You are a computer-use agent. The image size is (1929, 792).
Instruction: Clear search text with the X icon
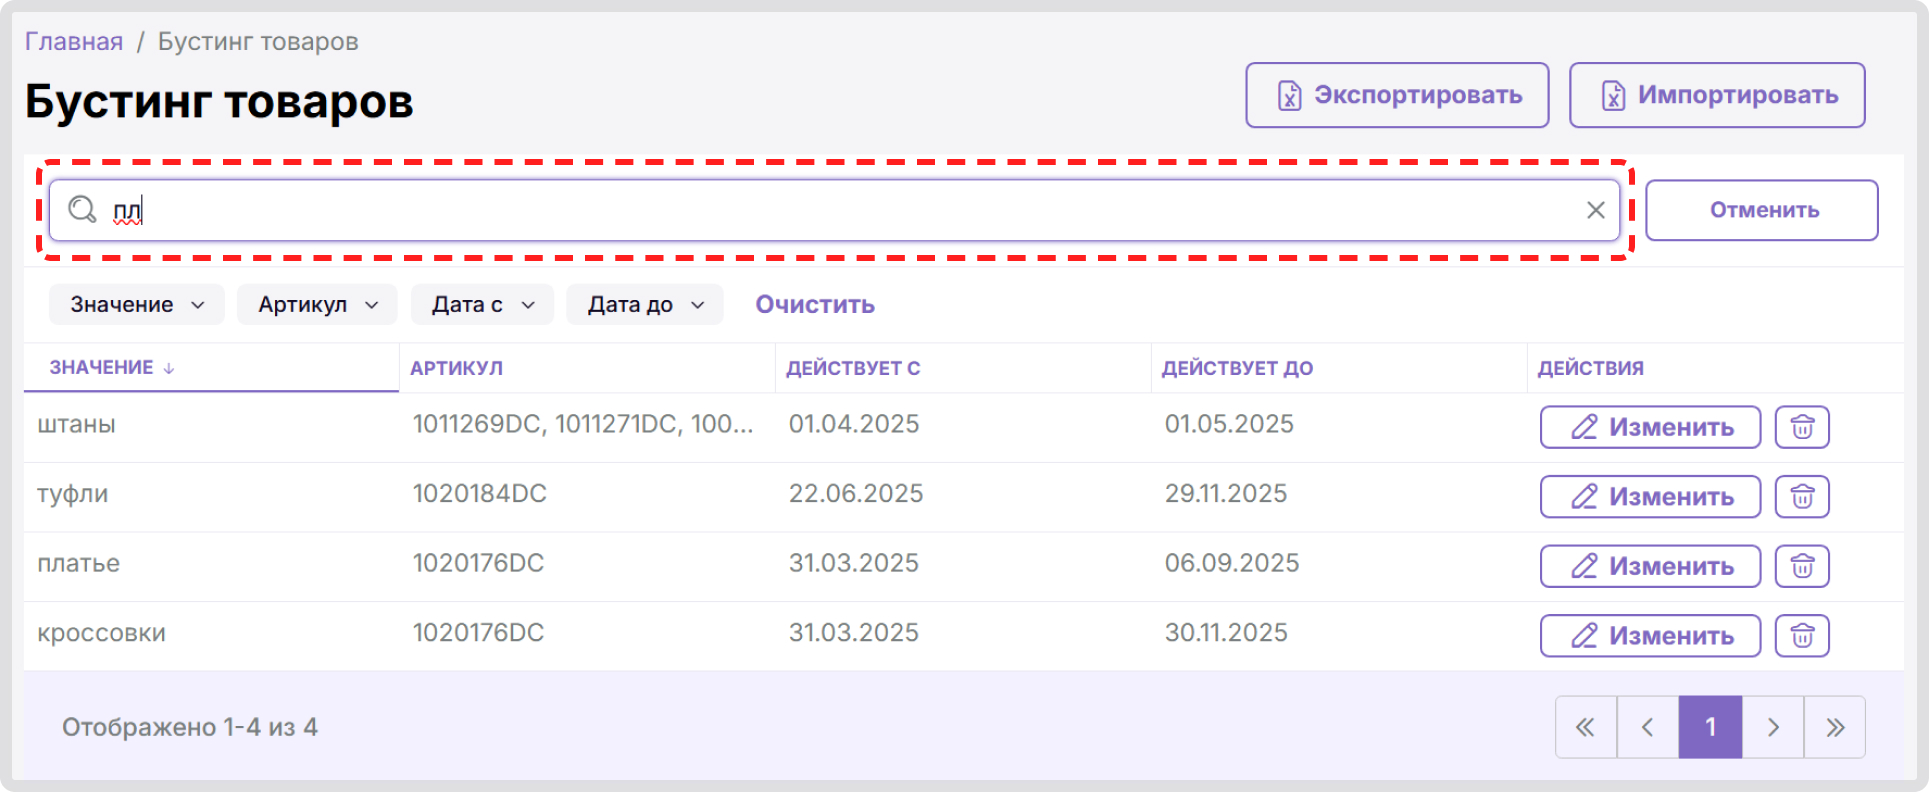pos(1595,210)
